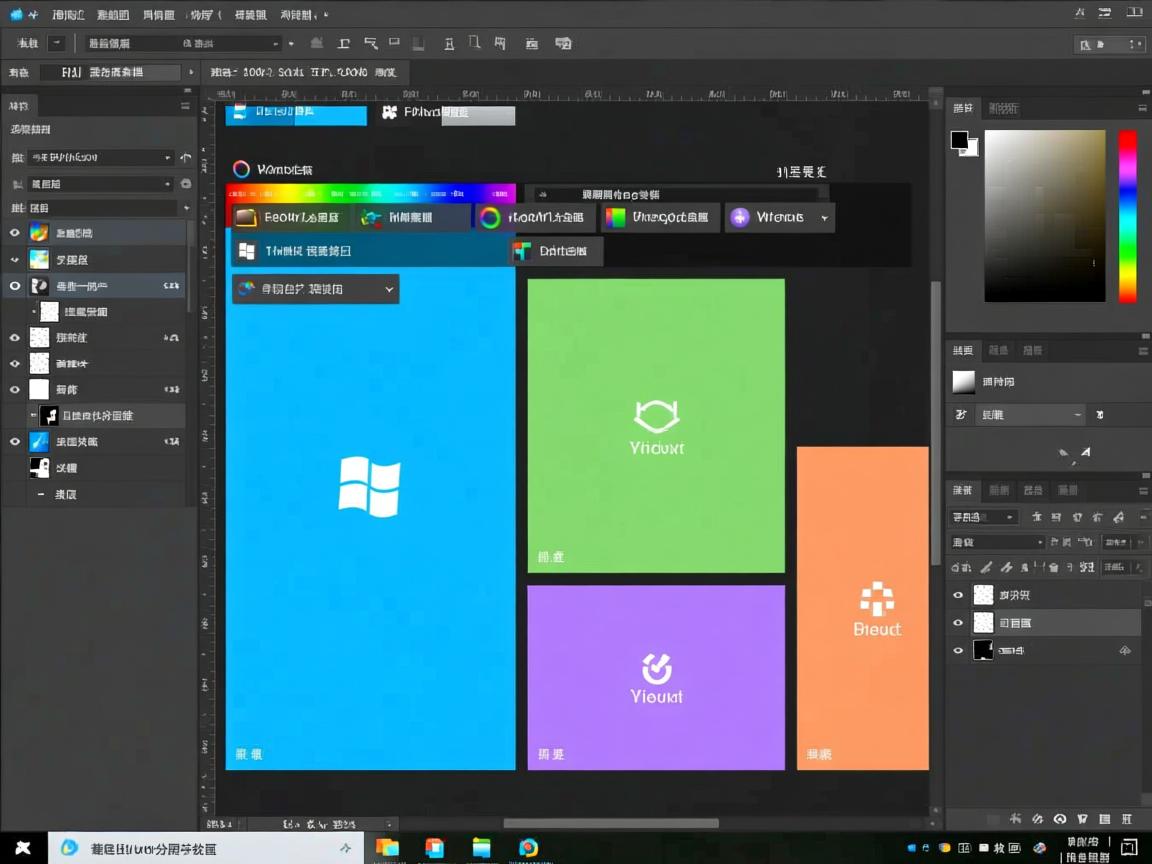The width and height of the screenshot is (1152, 864).
Task: Toggle eye icon of the first right-panel layer
Action: [958, 595]
